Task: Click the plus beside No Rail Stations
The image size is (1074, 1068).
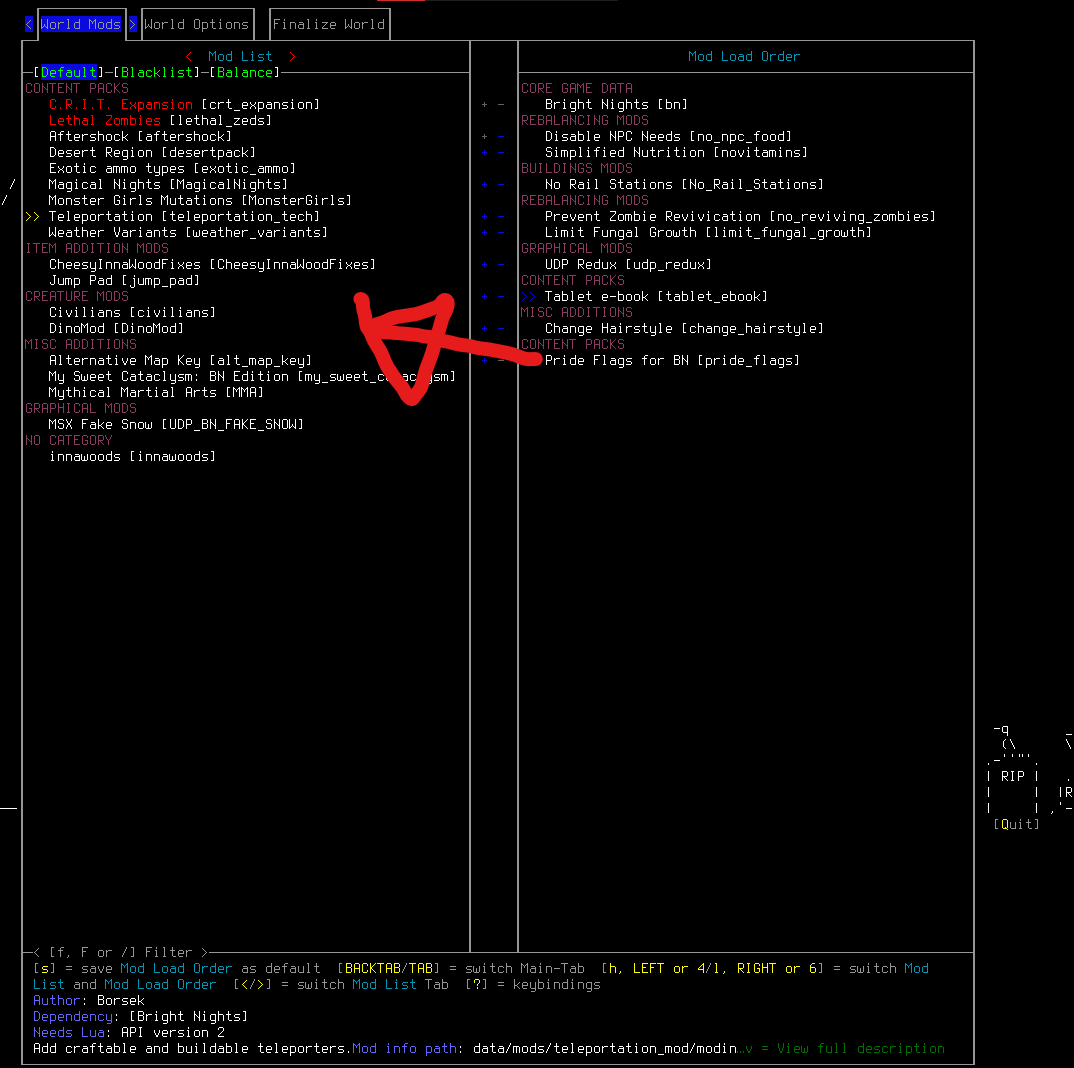Action: point(484,185)
